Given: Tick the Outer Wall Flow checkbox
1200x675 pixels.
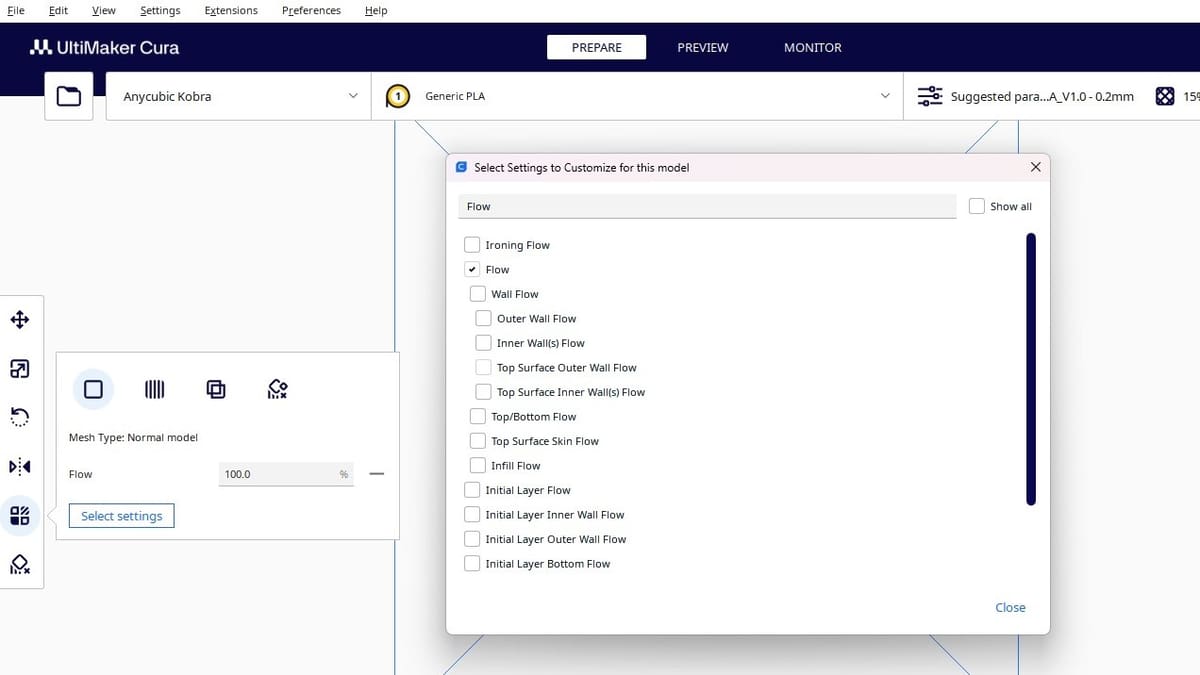Looking at the screenshot, I should click(x=484, y=318).
